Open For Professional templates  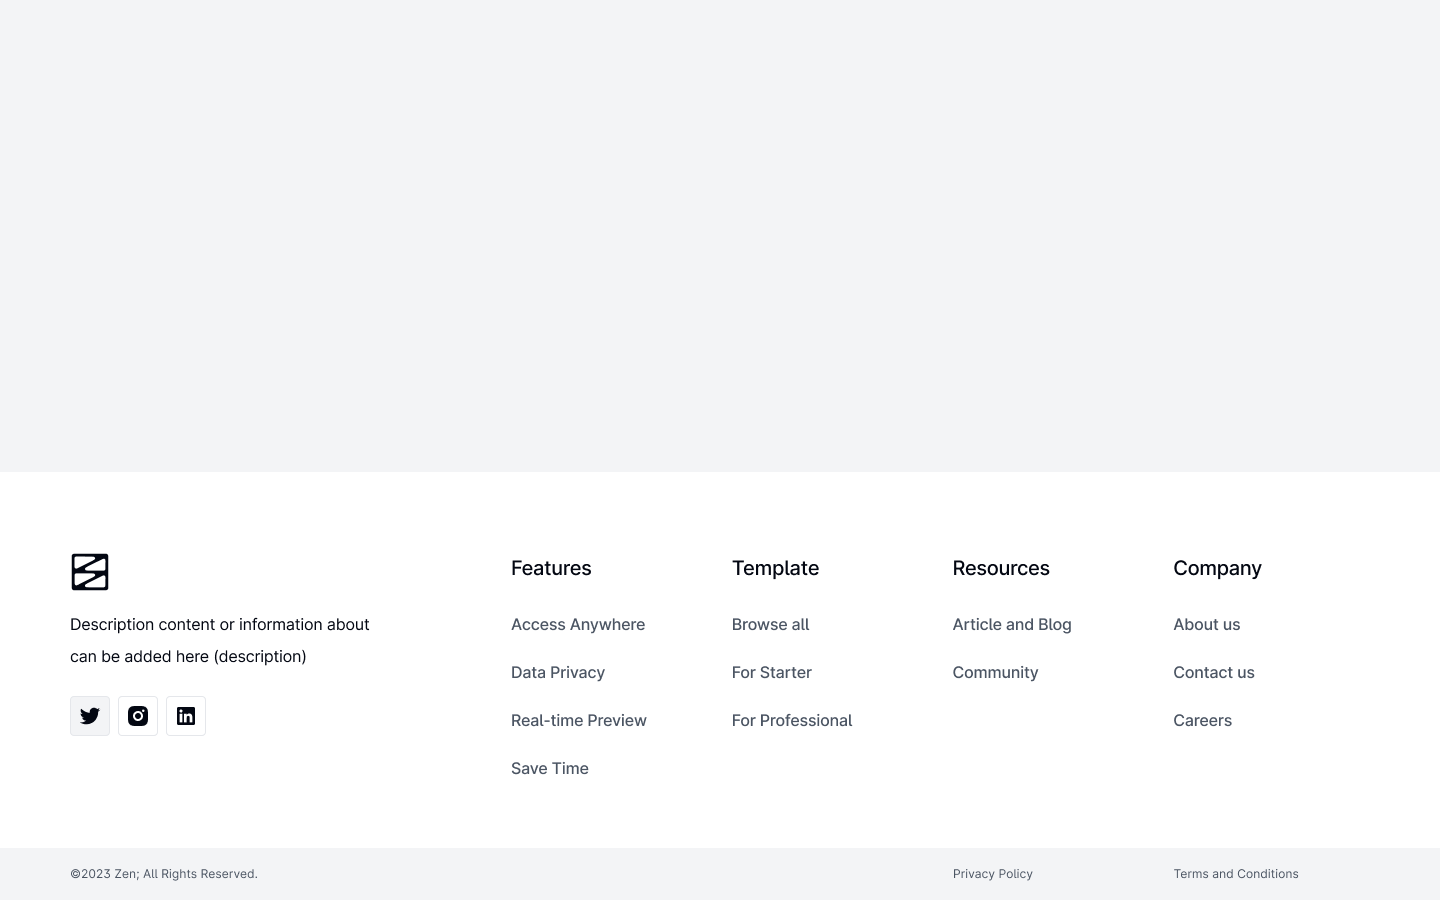coord(792,720)
